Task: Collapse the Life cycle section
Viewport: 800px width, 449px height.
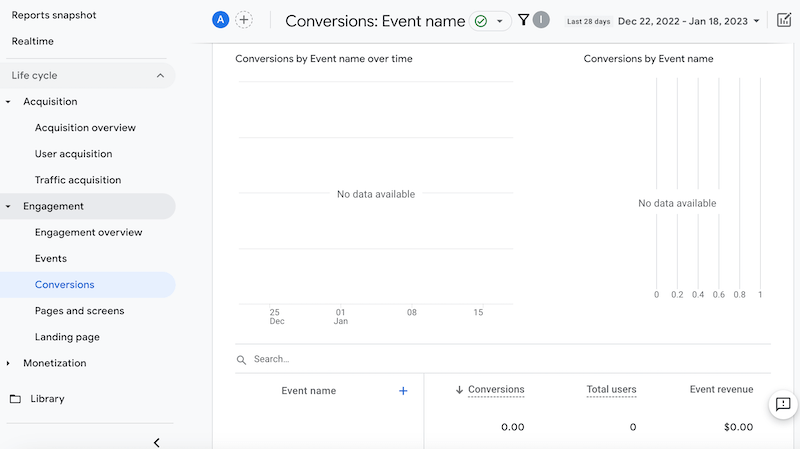Action: (x=160, y=76)
